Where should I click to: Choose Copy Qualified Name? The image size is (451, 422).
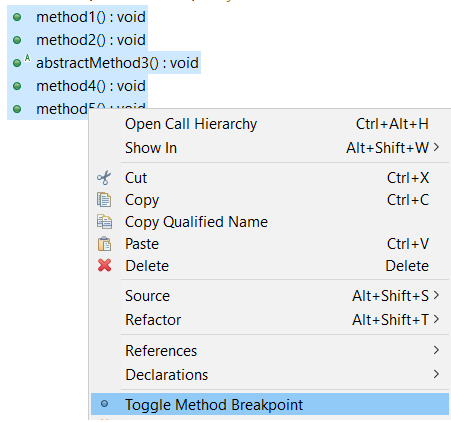coord(270,222)
